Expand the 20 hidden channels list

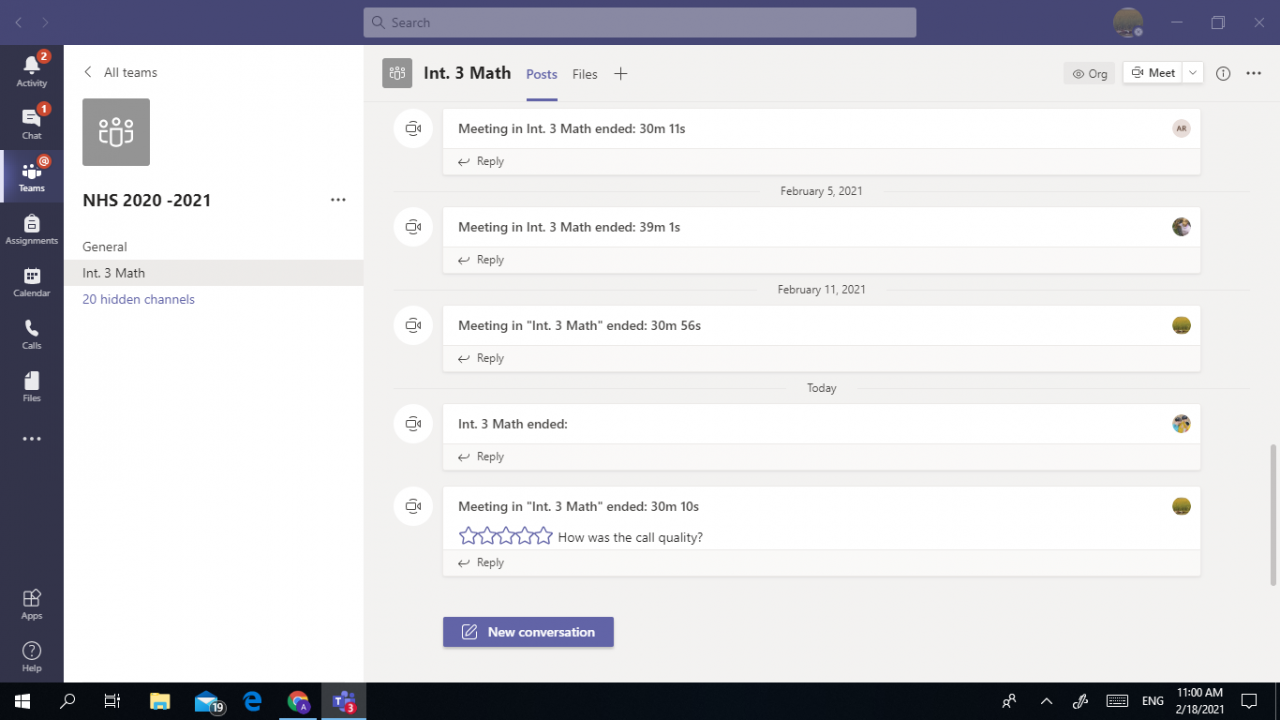pos(138,299)
